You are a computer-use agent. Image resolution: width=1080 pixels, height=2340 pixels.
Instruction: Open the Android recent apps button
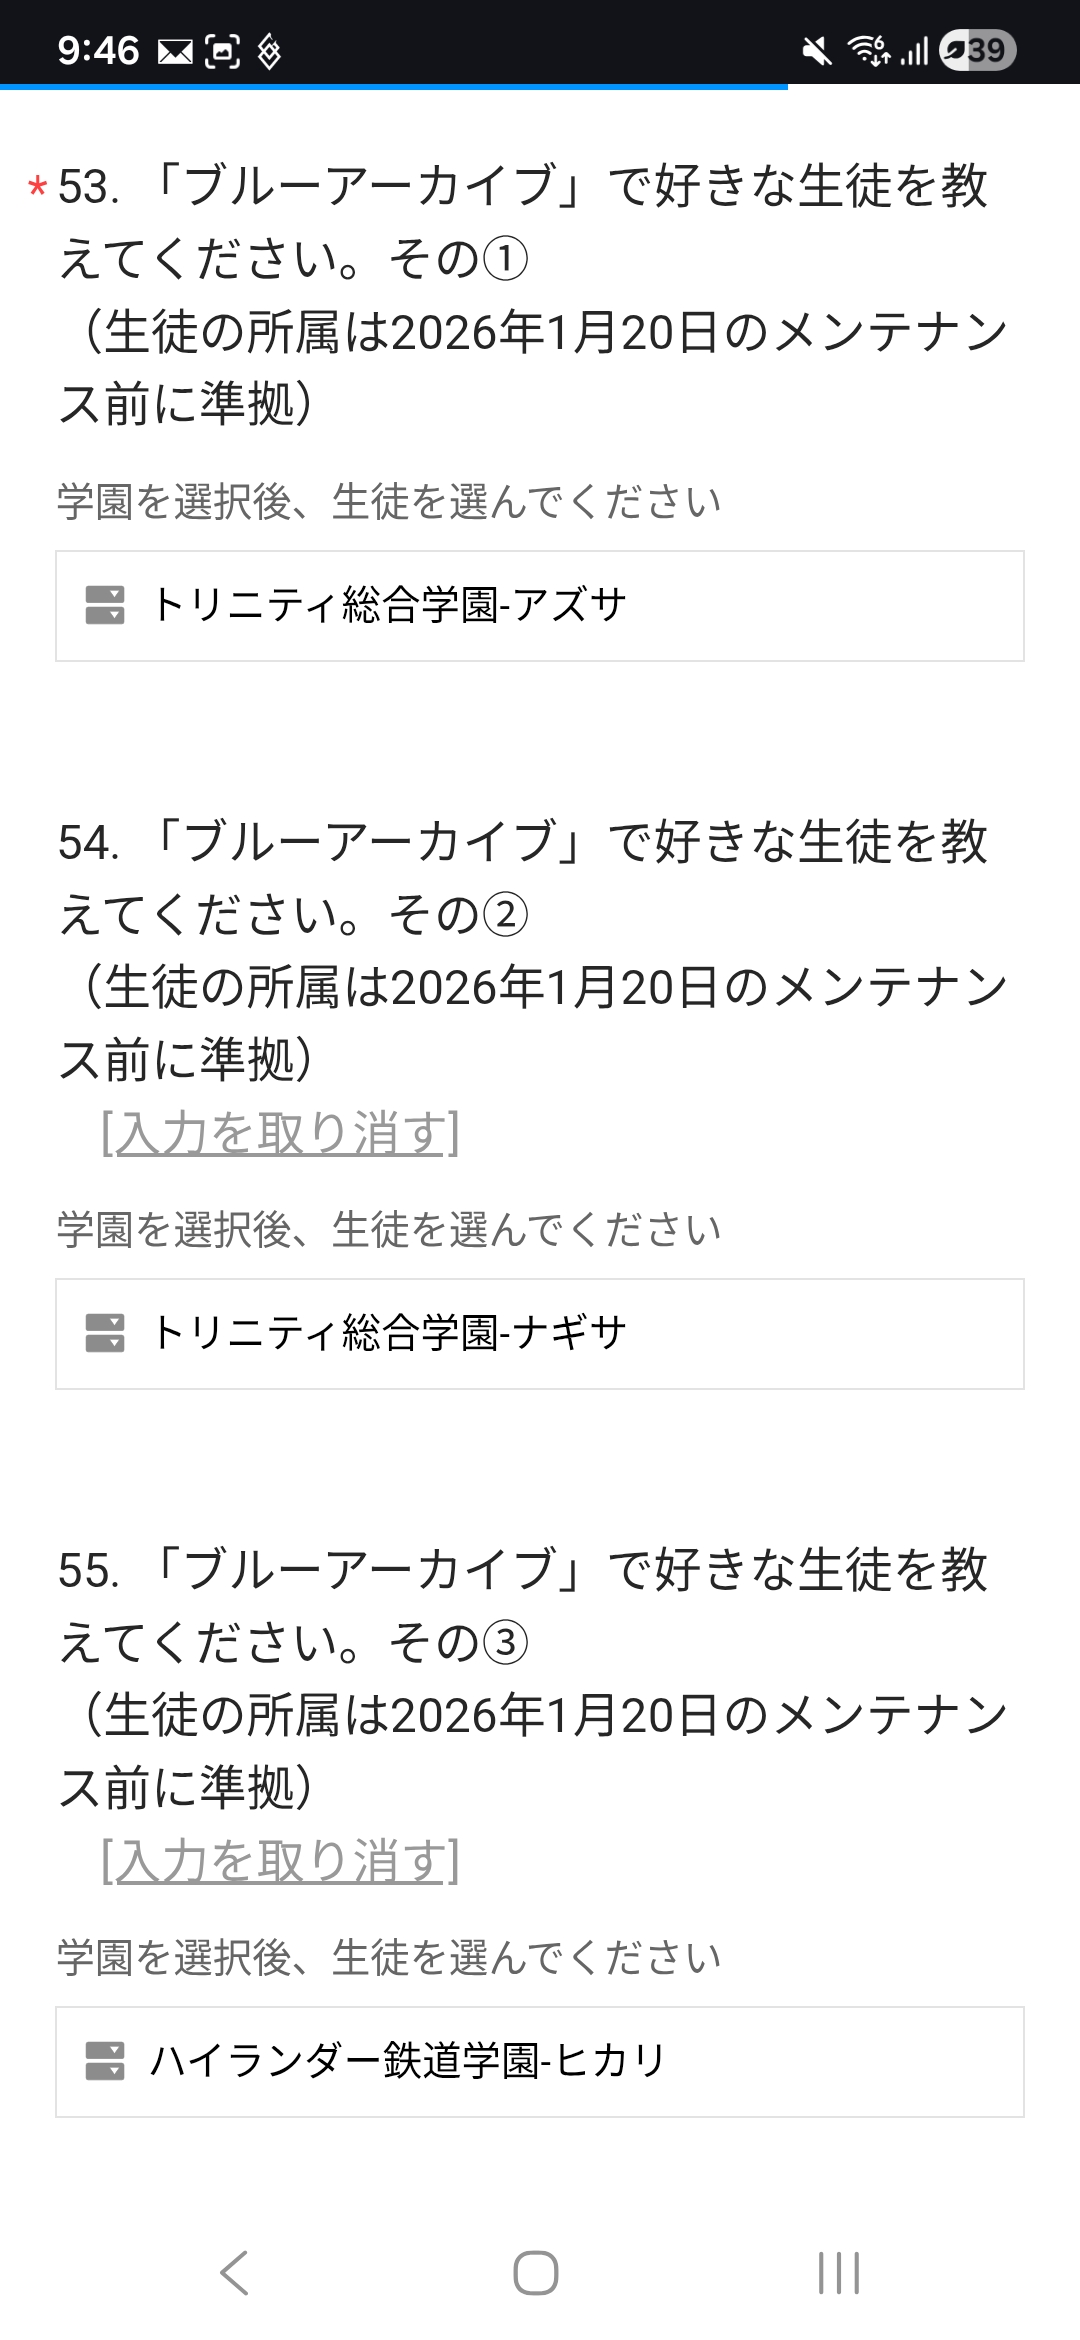838,2272
